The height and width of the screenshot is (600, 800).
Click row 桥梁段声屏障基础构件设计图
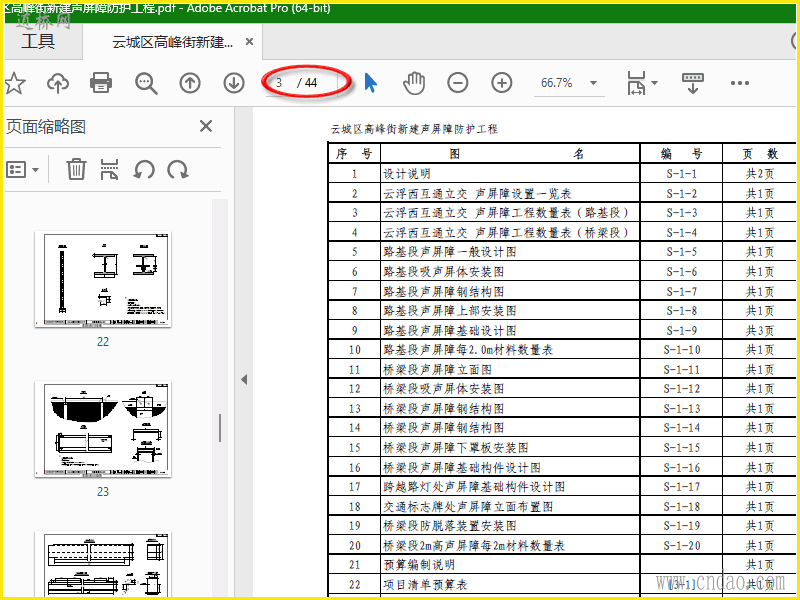(x=562, y=467)
